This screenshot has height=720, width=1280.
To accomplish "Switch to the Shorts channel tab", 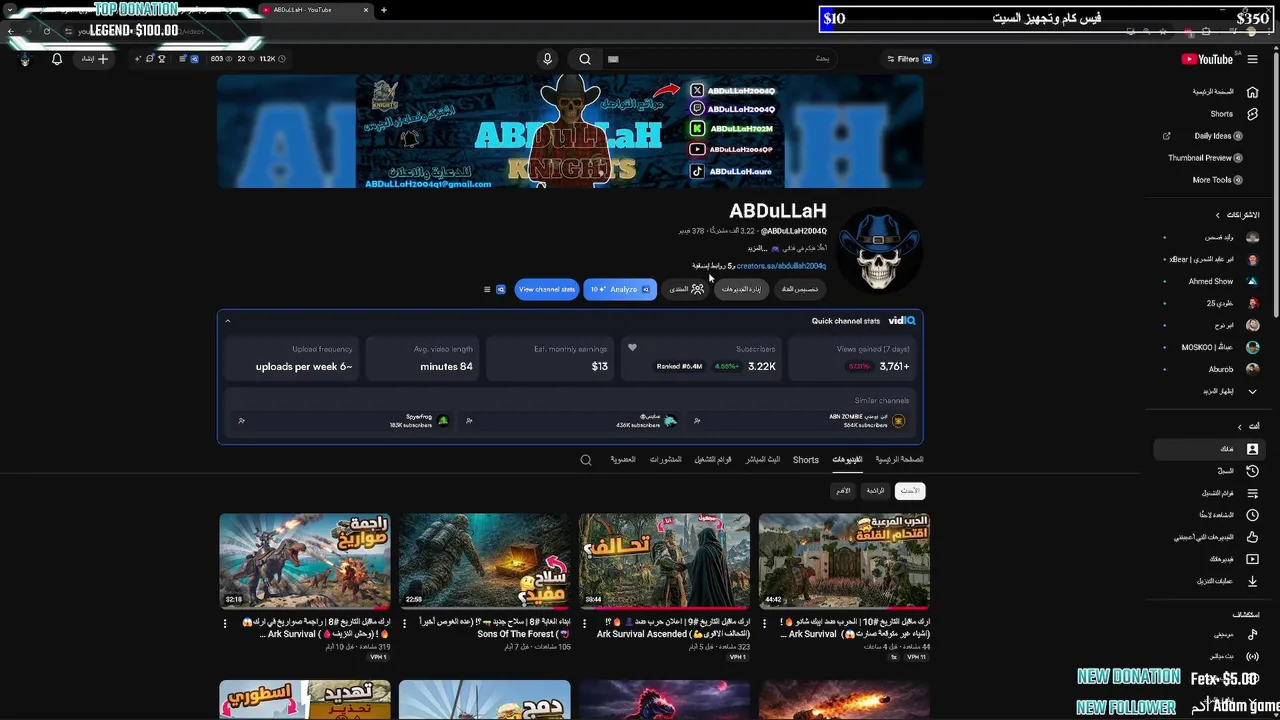I will click(x=806, y=460).
